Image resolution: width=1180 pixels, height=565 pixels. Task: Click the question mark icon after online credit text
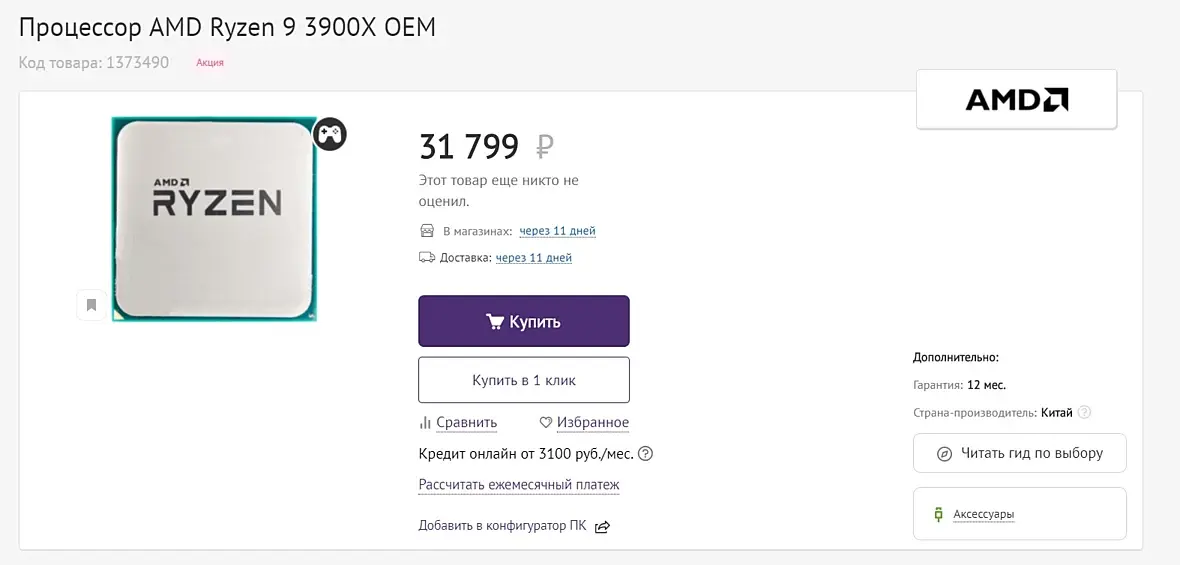coord(645,454)
